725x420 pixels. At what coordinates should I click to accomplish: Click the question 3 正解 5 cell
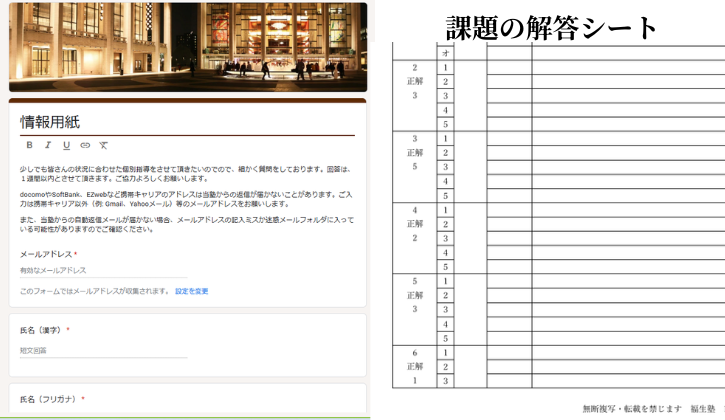point(415,167)
